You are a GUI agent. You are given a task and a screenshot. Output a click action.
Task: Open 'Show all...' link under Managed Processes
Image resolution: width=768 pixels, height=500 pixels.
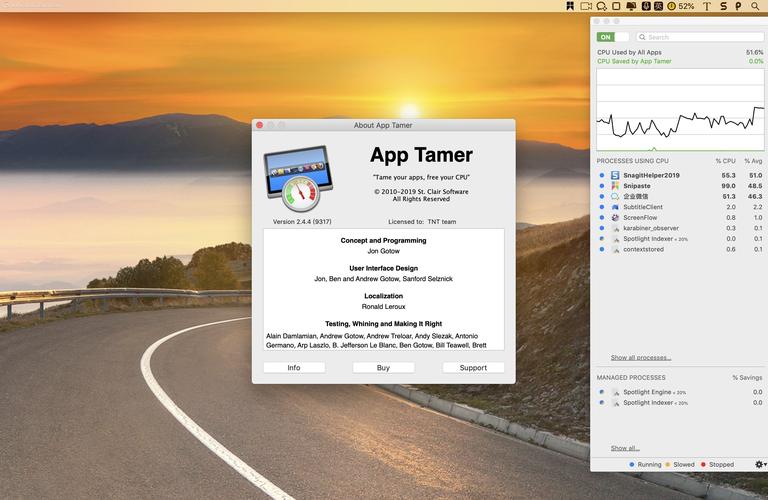pos(625,448)
